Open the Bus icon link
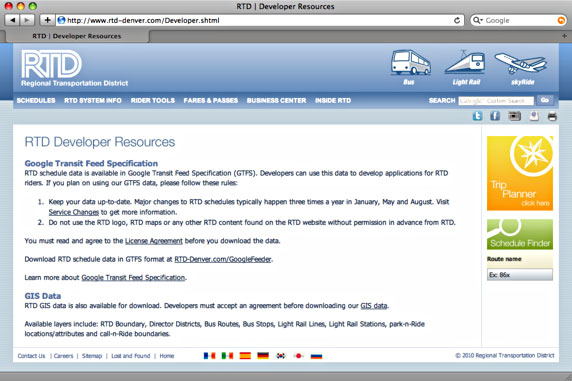 [x=410, y=68]
